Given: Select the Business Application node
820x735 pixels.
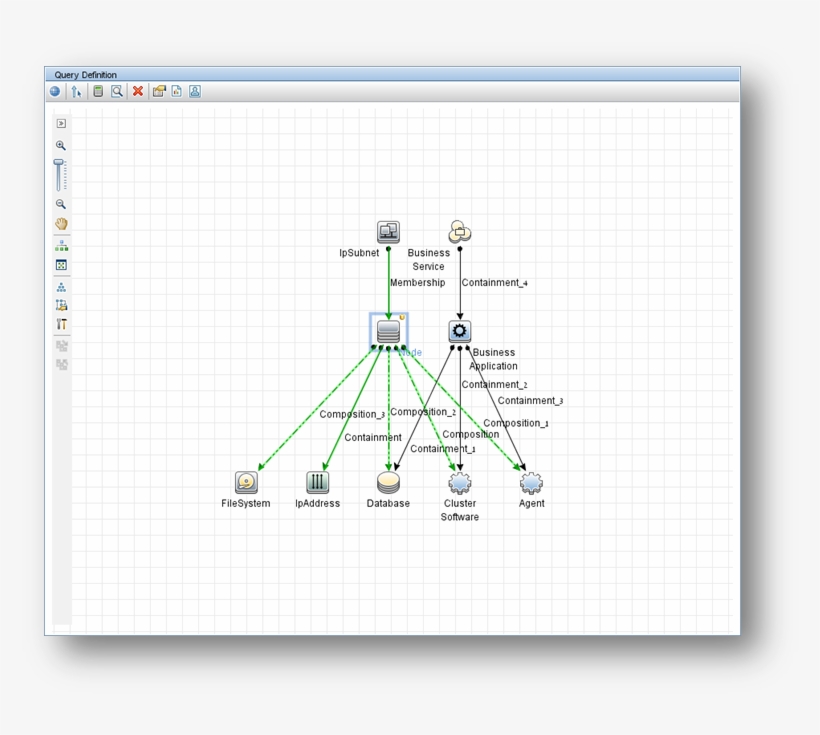Looking at the screenshot, I should 459,330.
